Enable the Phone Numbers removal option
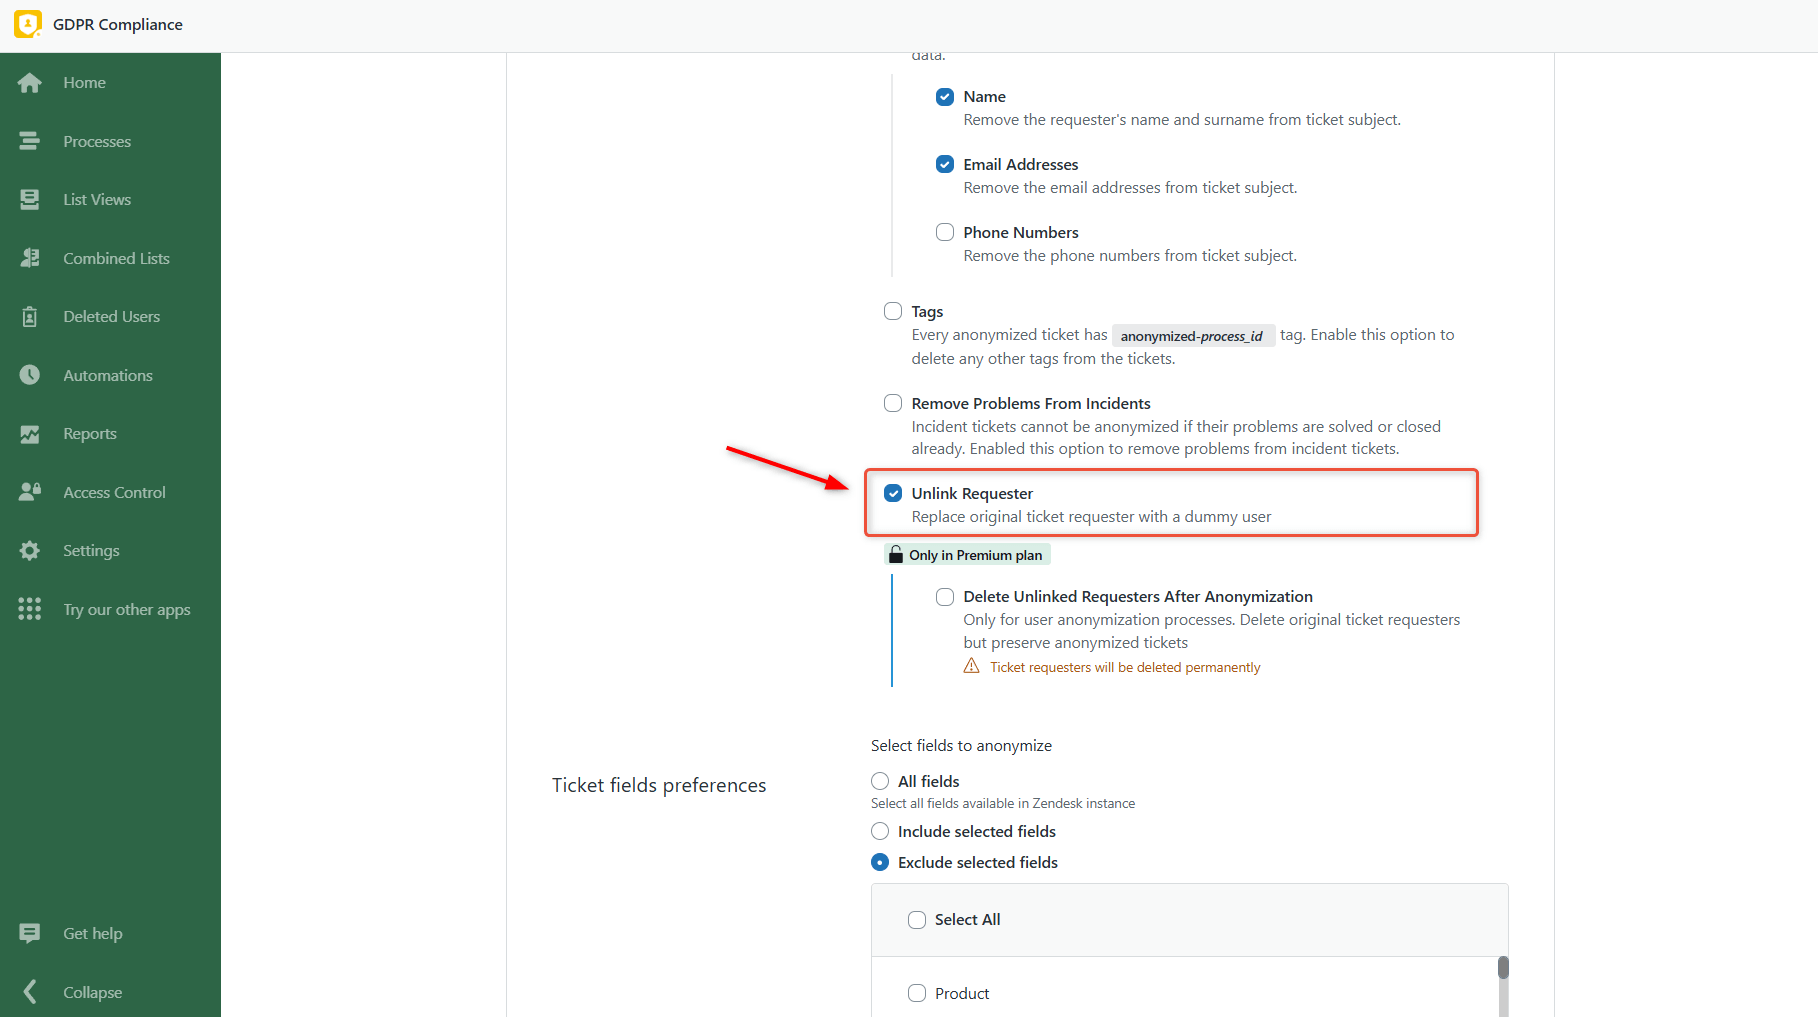Image resolution: width=1818 pixels, height=1017 pixels. (x=944, y=232)
